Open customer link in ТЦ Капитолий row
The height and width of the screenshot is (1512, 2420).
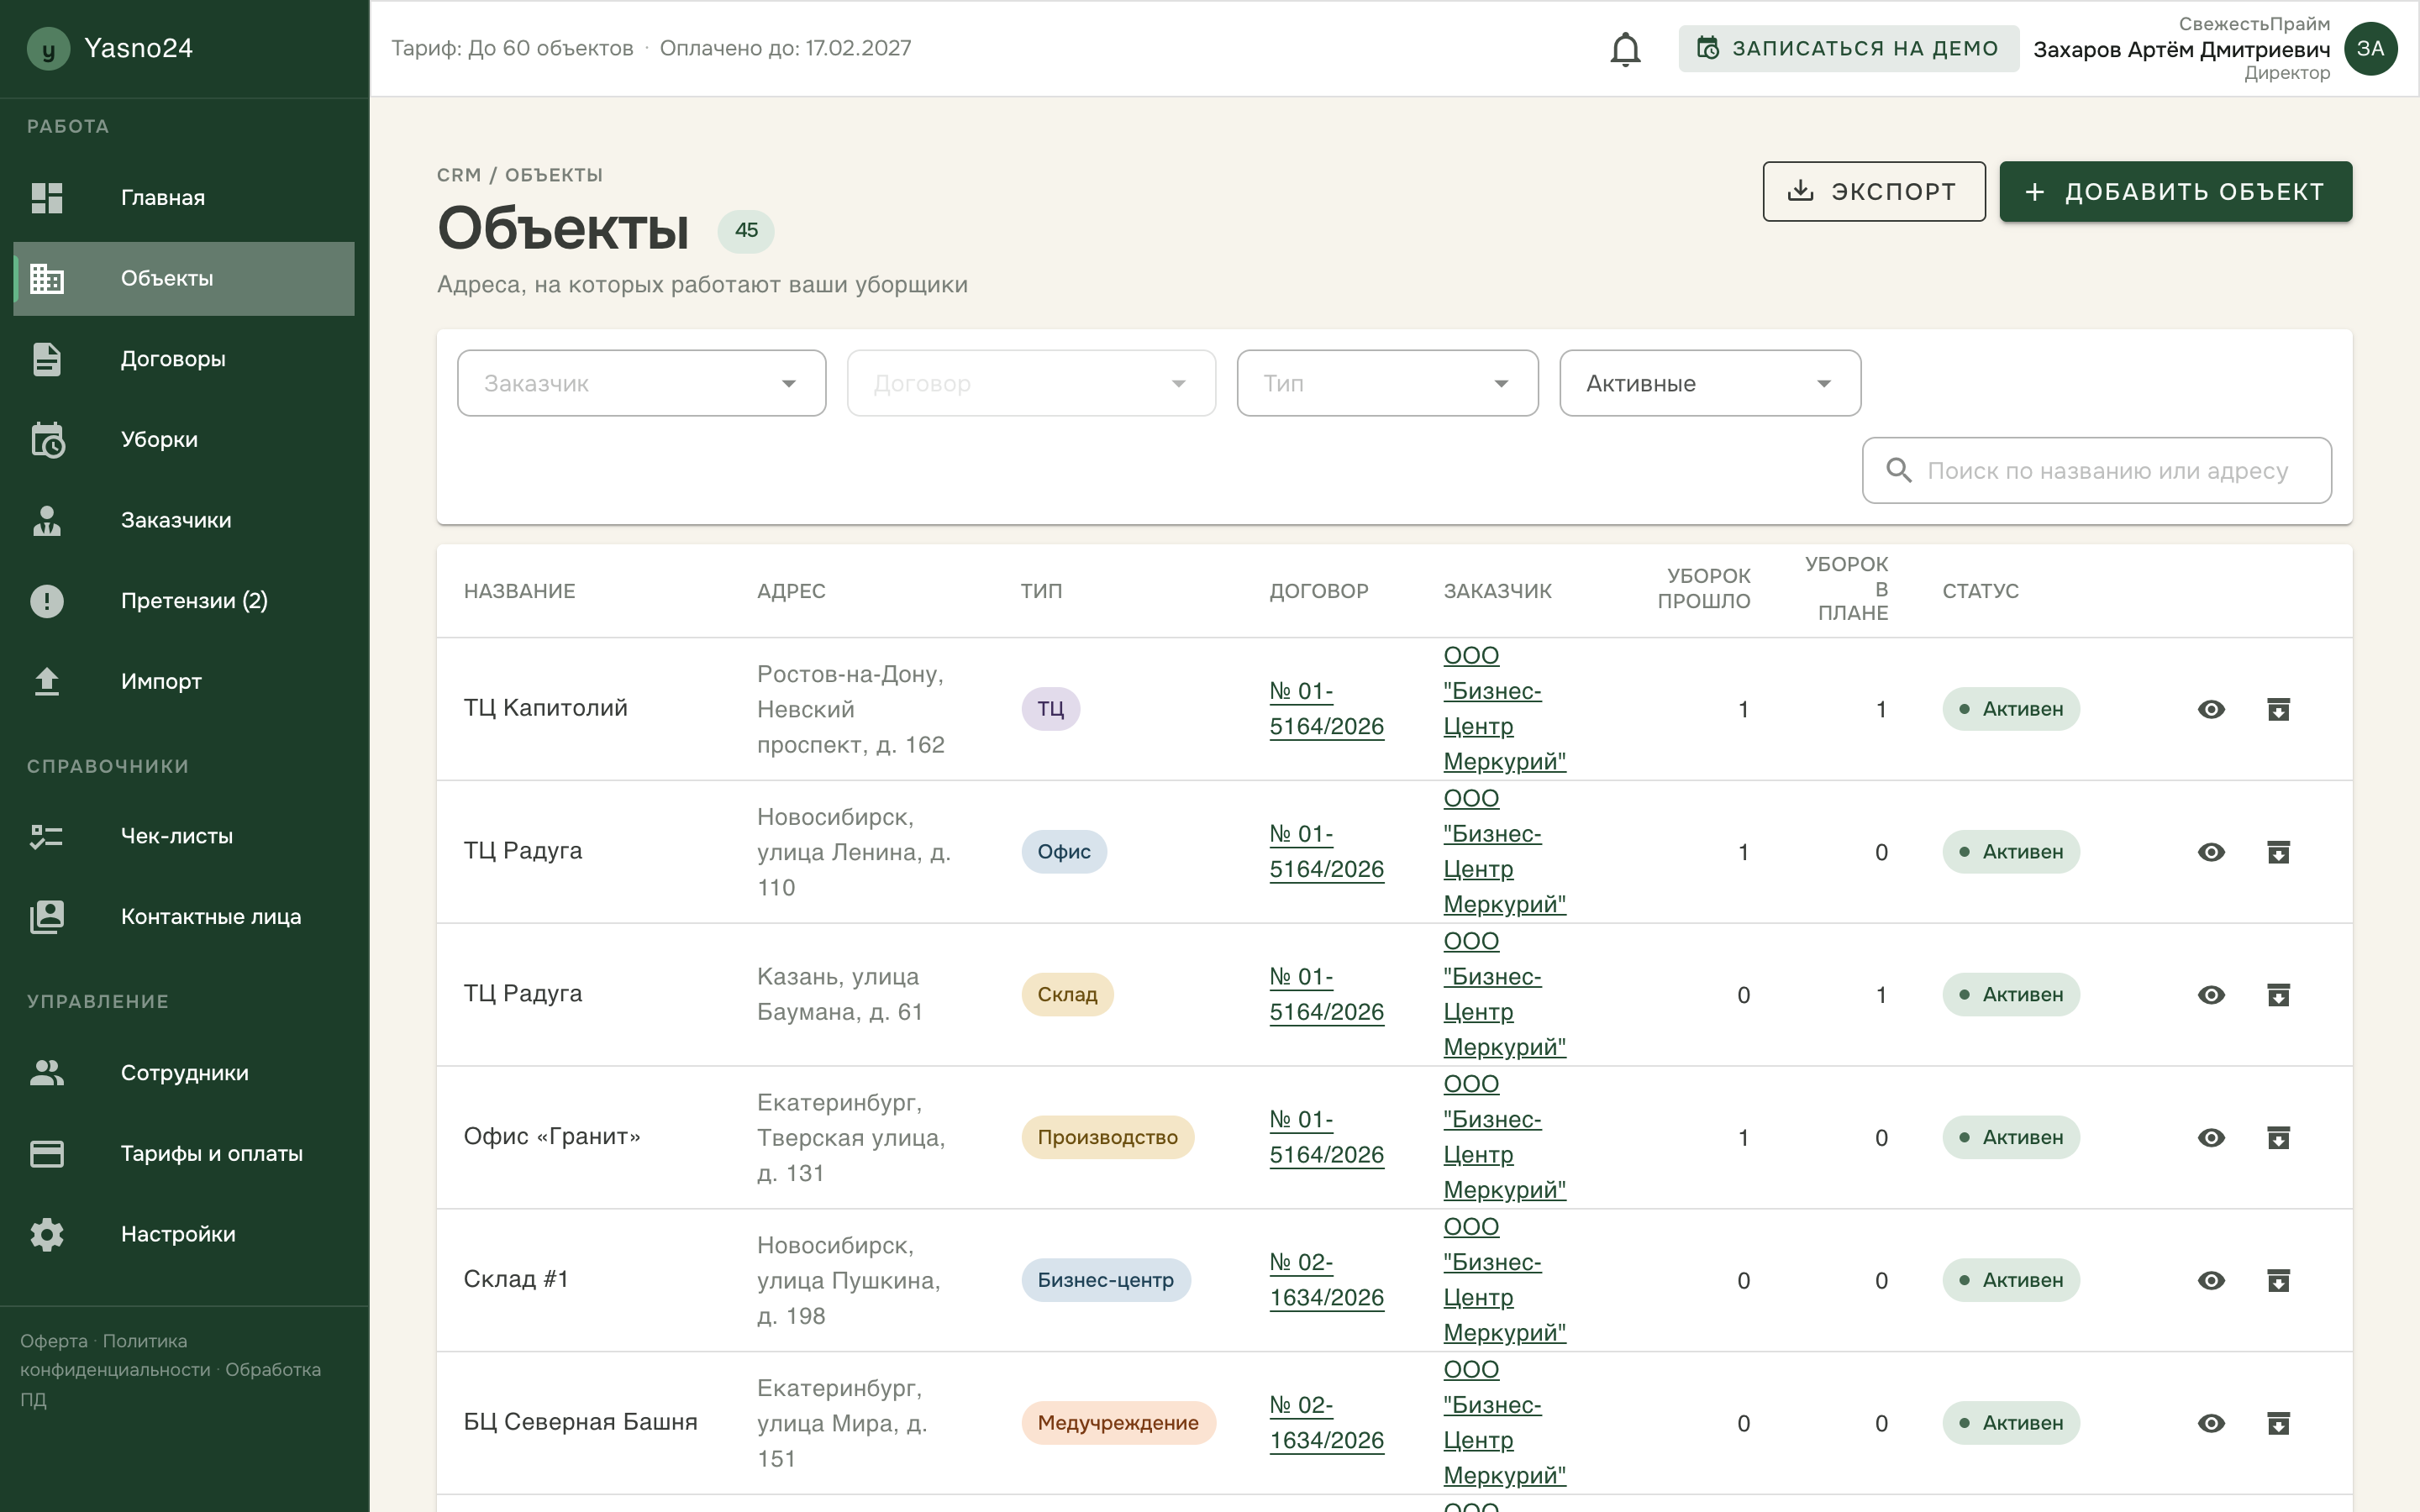(x=1504, y=709)
